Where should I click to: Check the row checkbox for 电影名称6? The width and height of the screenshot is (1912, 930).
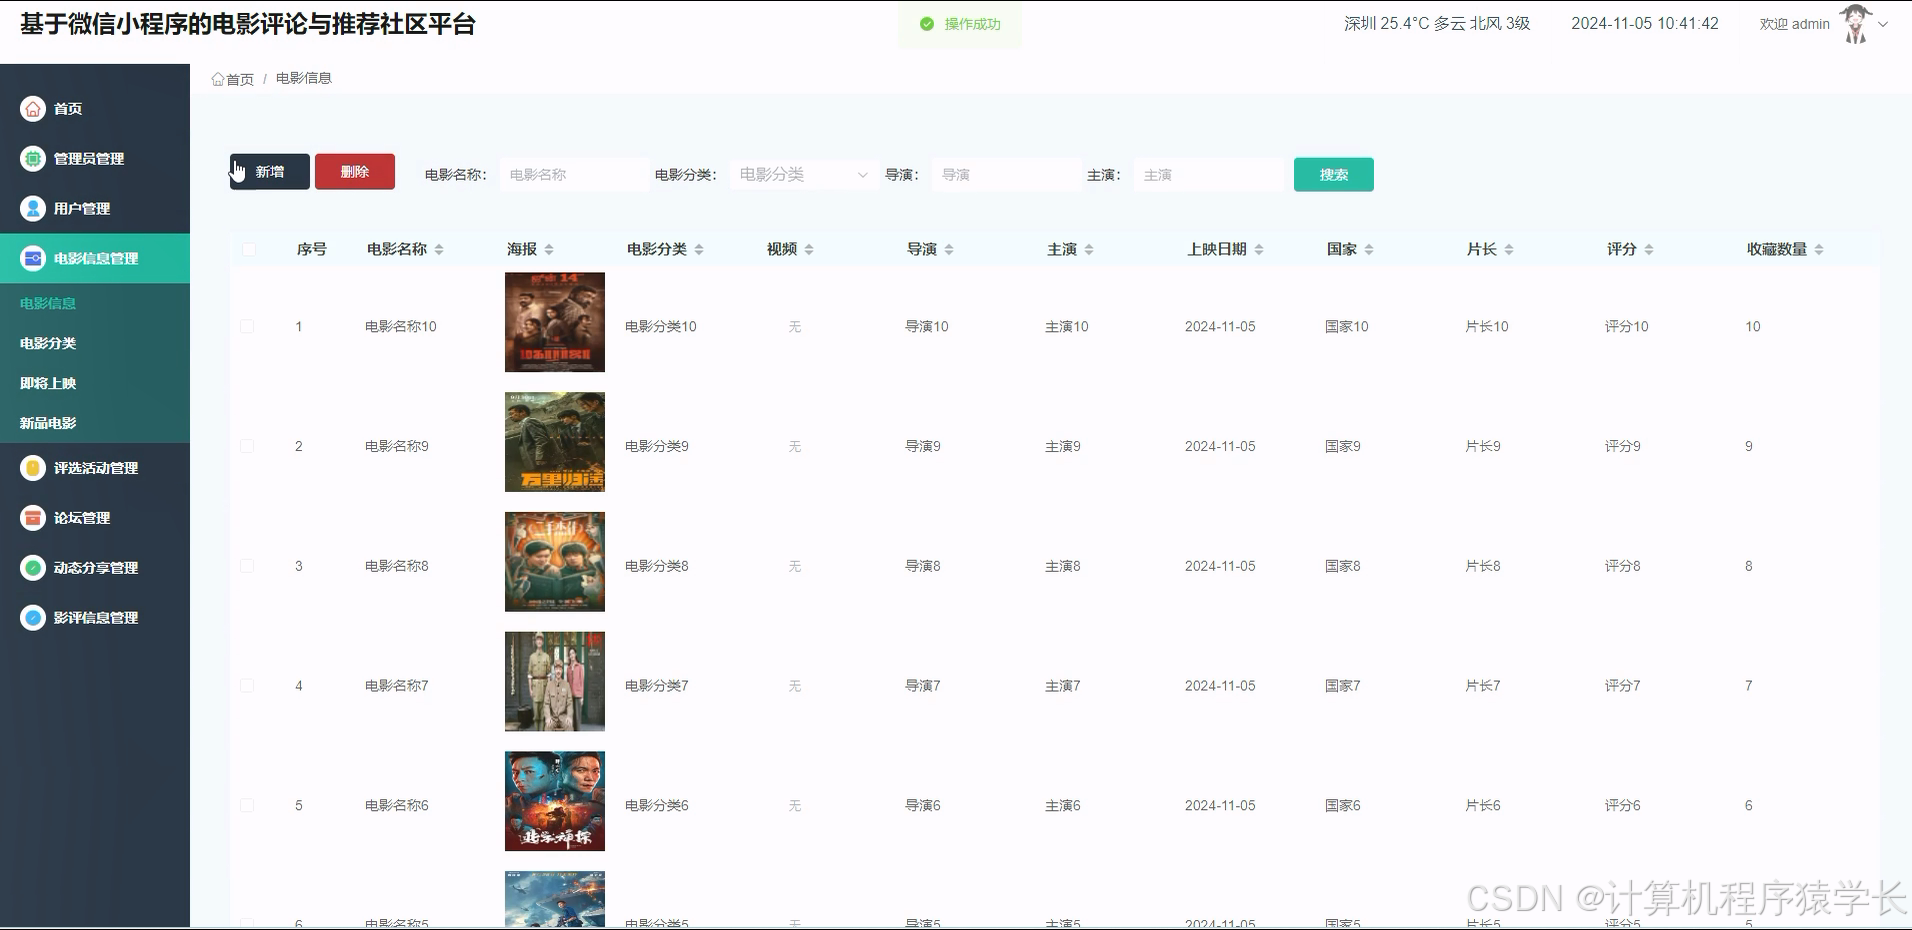[247, 805]
